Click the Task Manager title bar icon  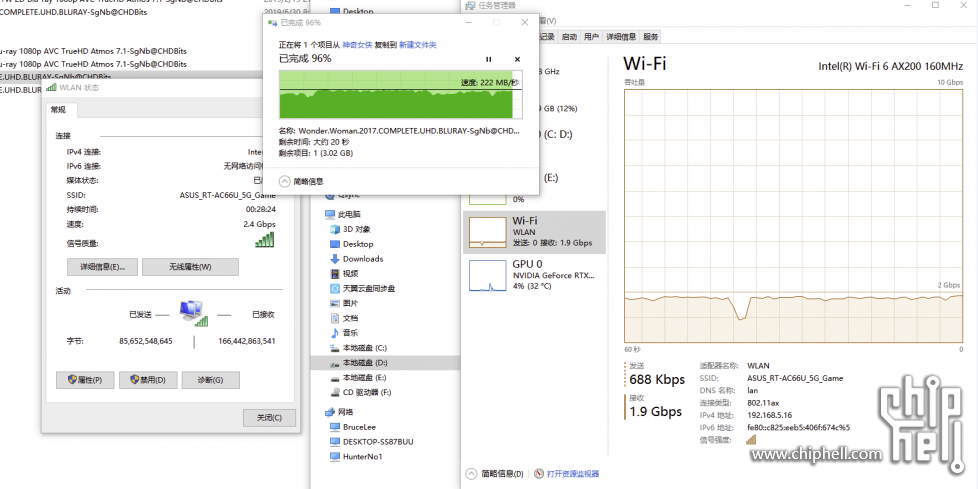tap(470, 5)
